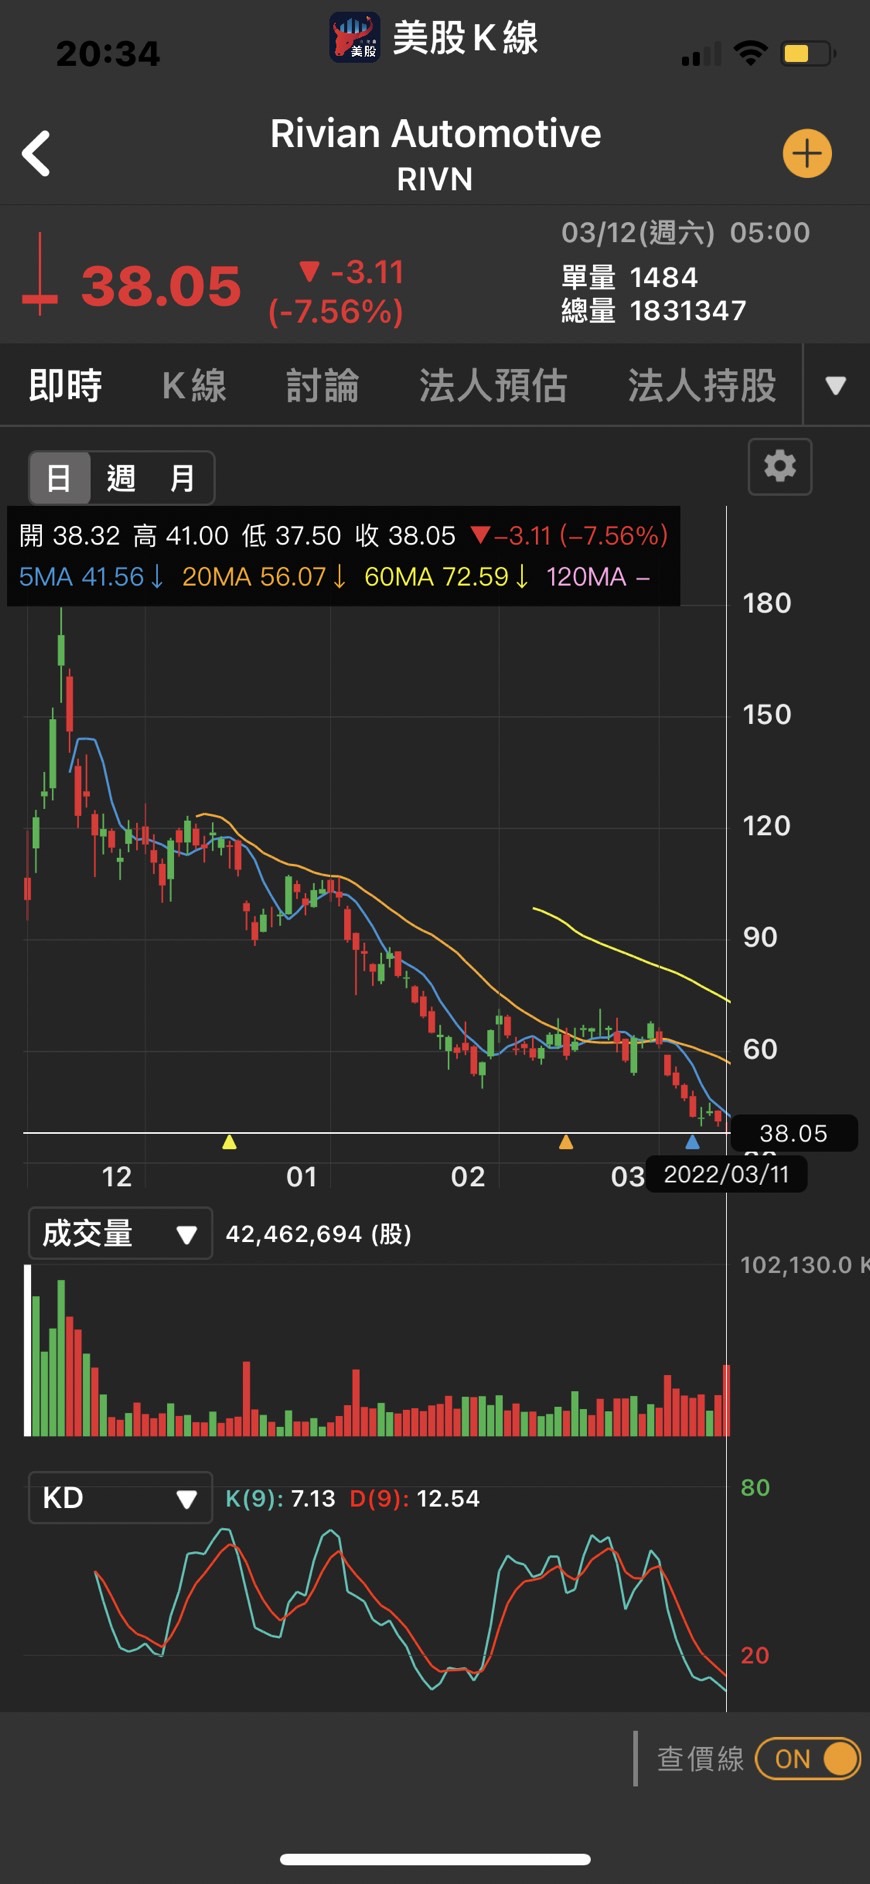Tap the back arrow icon
The height and width of the screenshot is (1884, 870).
coord(36,154)
